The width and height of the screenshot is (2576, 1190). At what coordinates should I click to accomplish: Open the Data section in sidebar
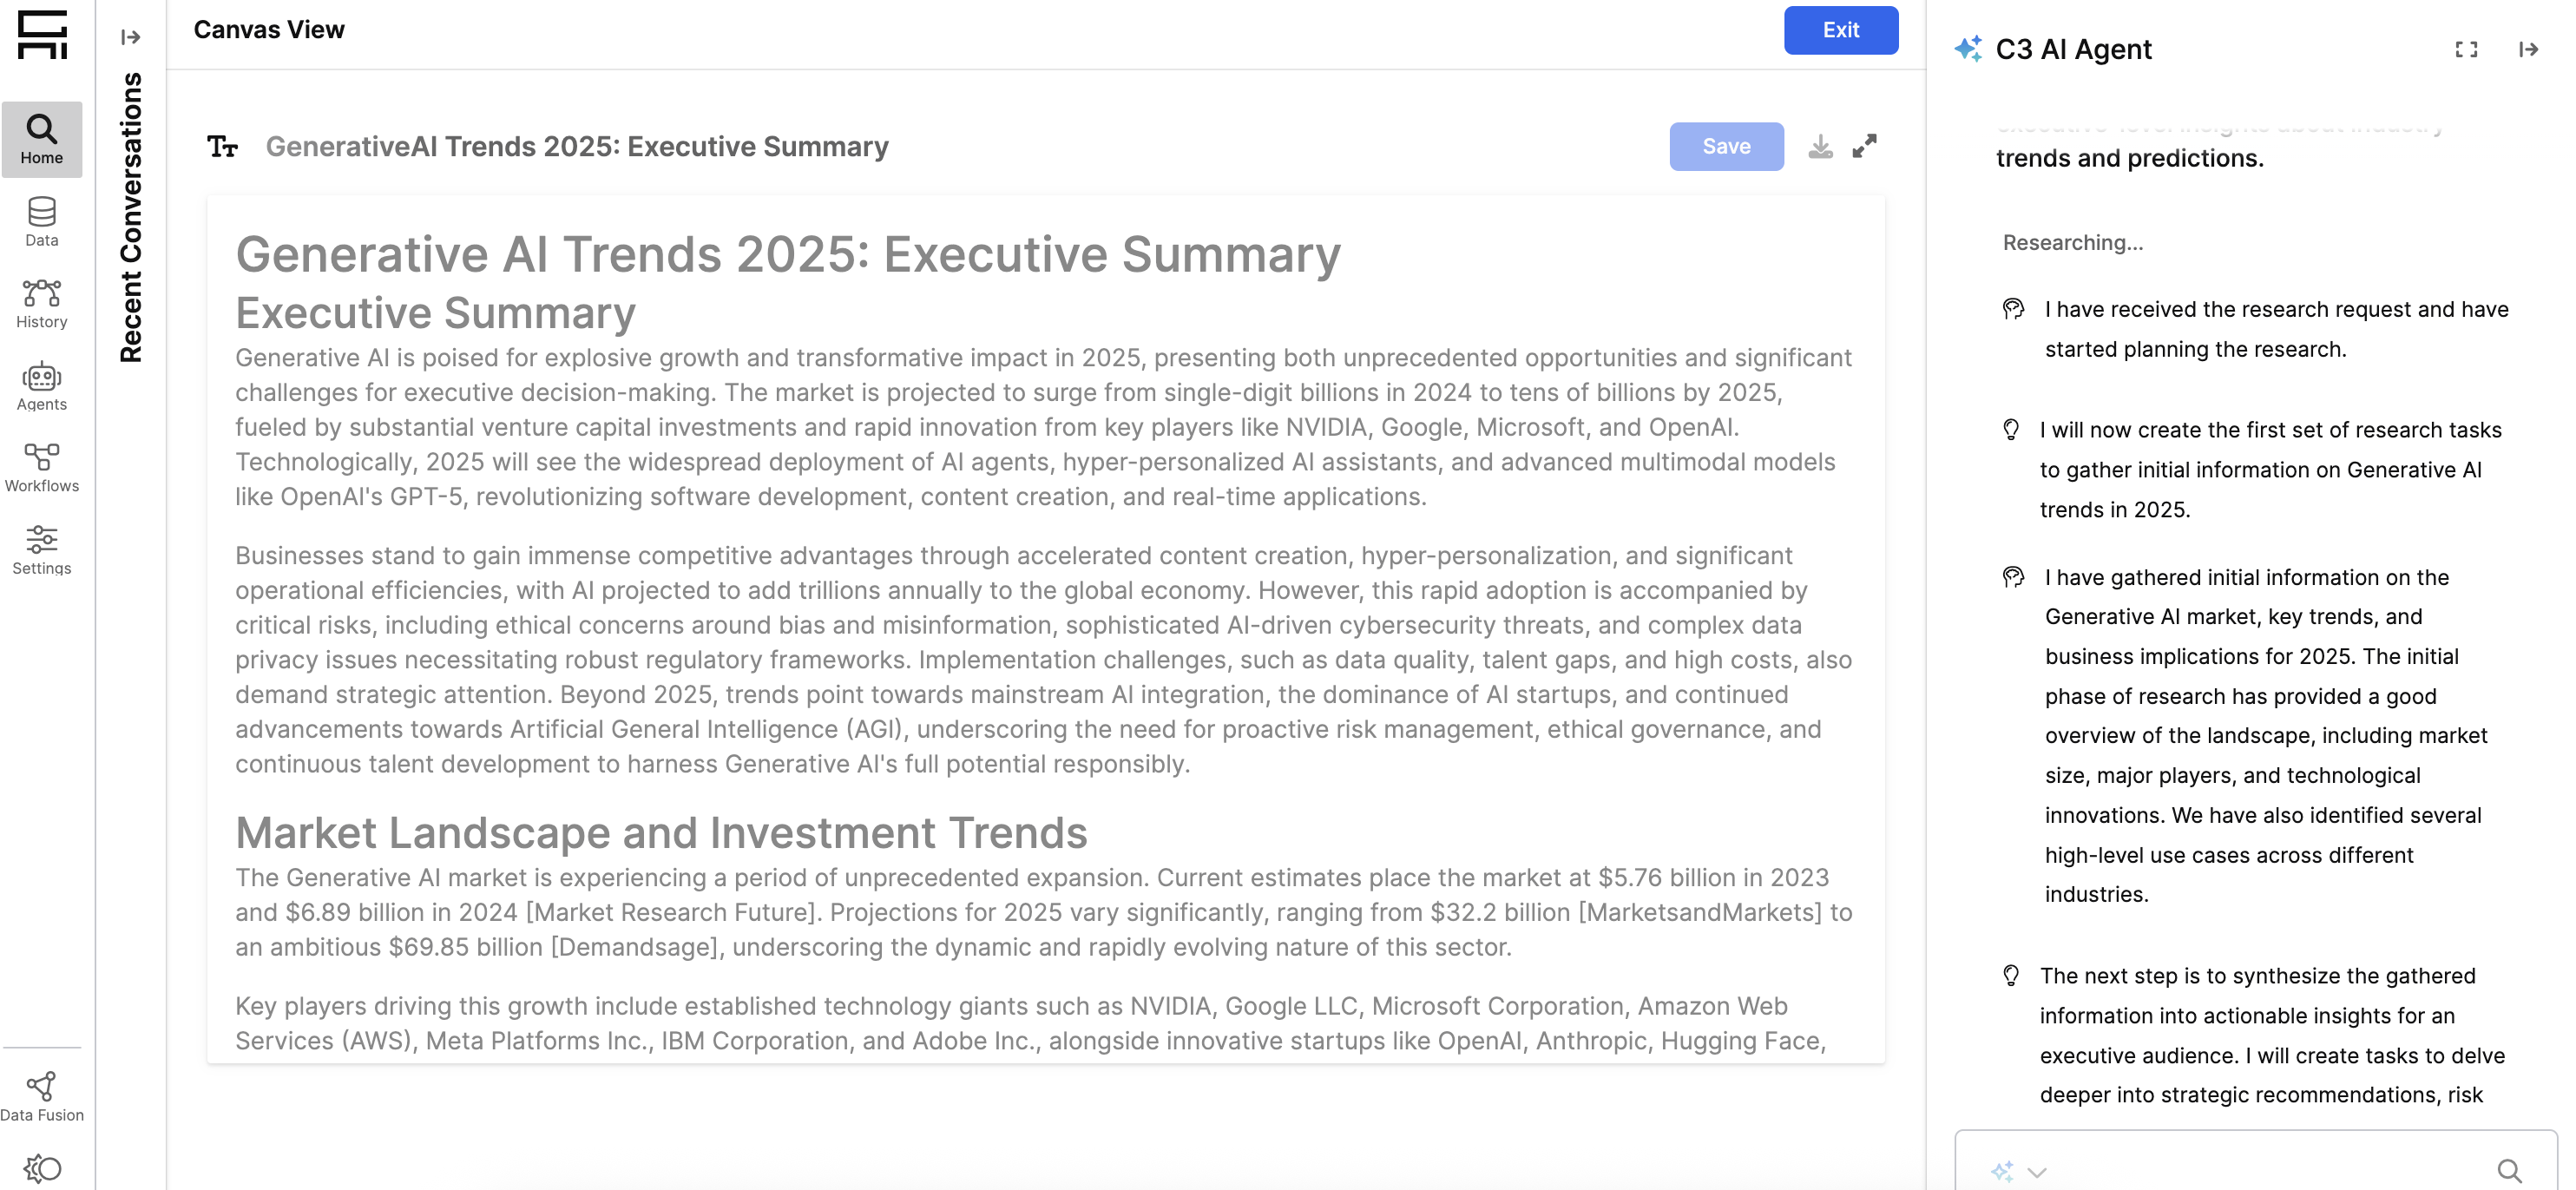click(x=41, y=221)
